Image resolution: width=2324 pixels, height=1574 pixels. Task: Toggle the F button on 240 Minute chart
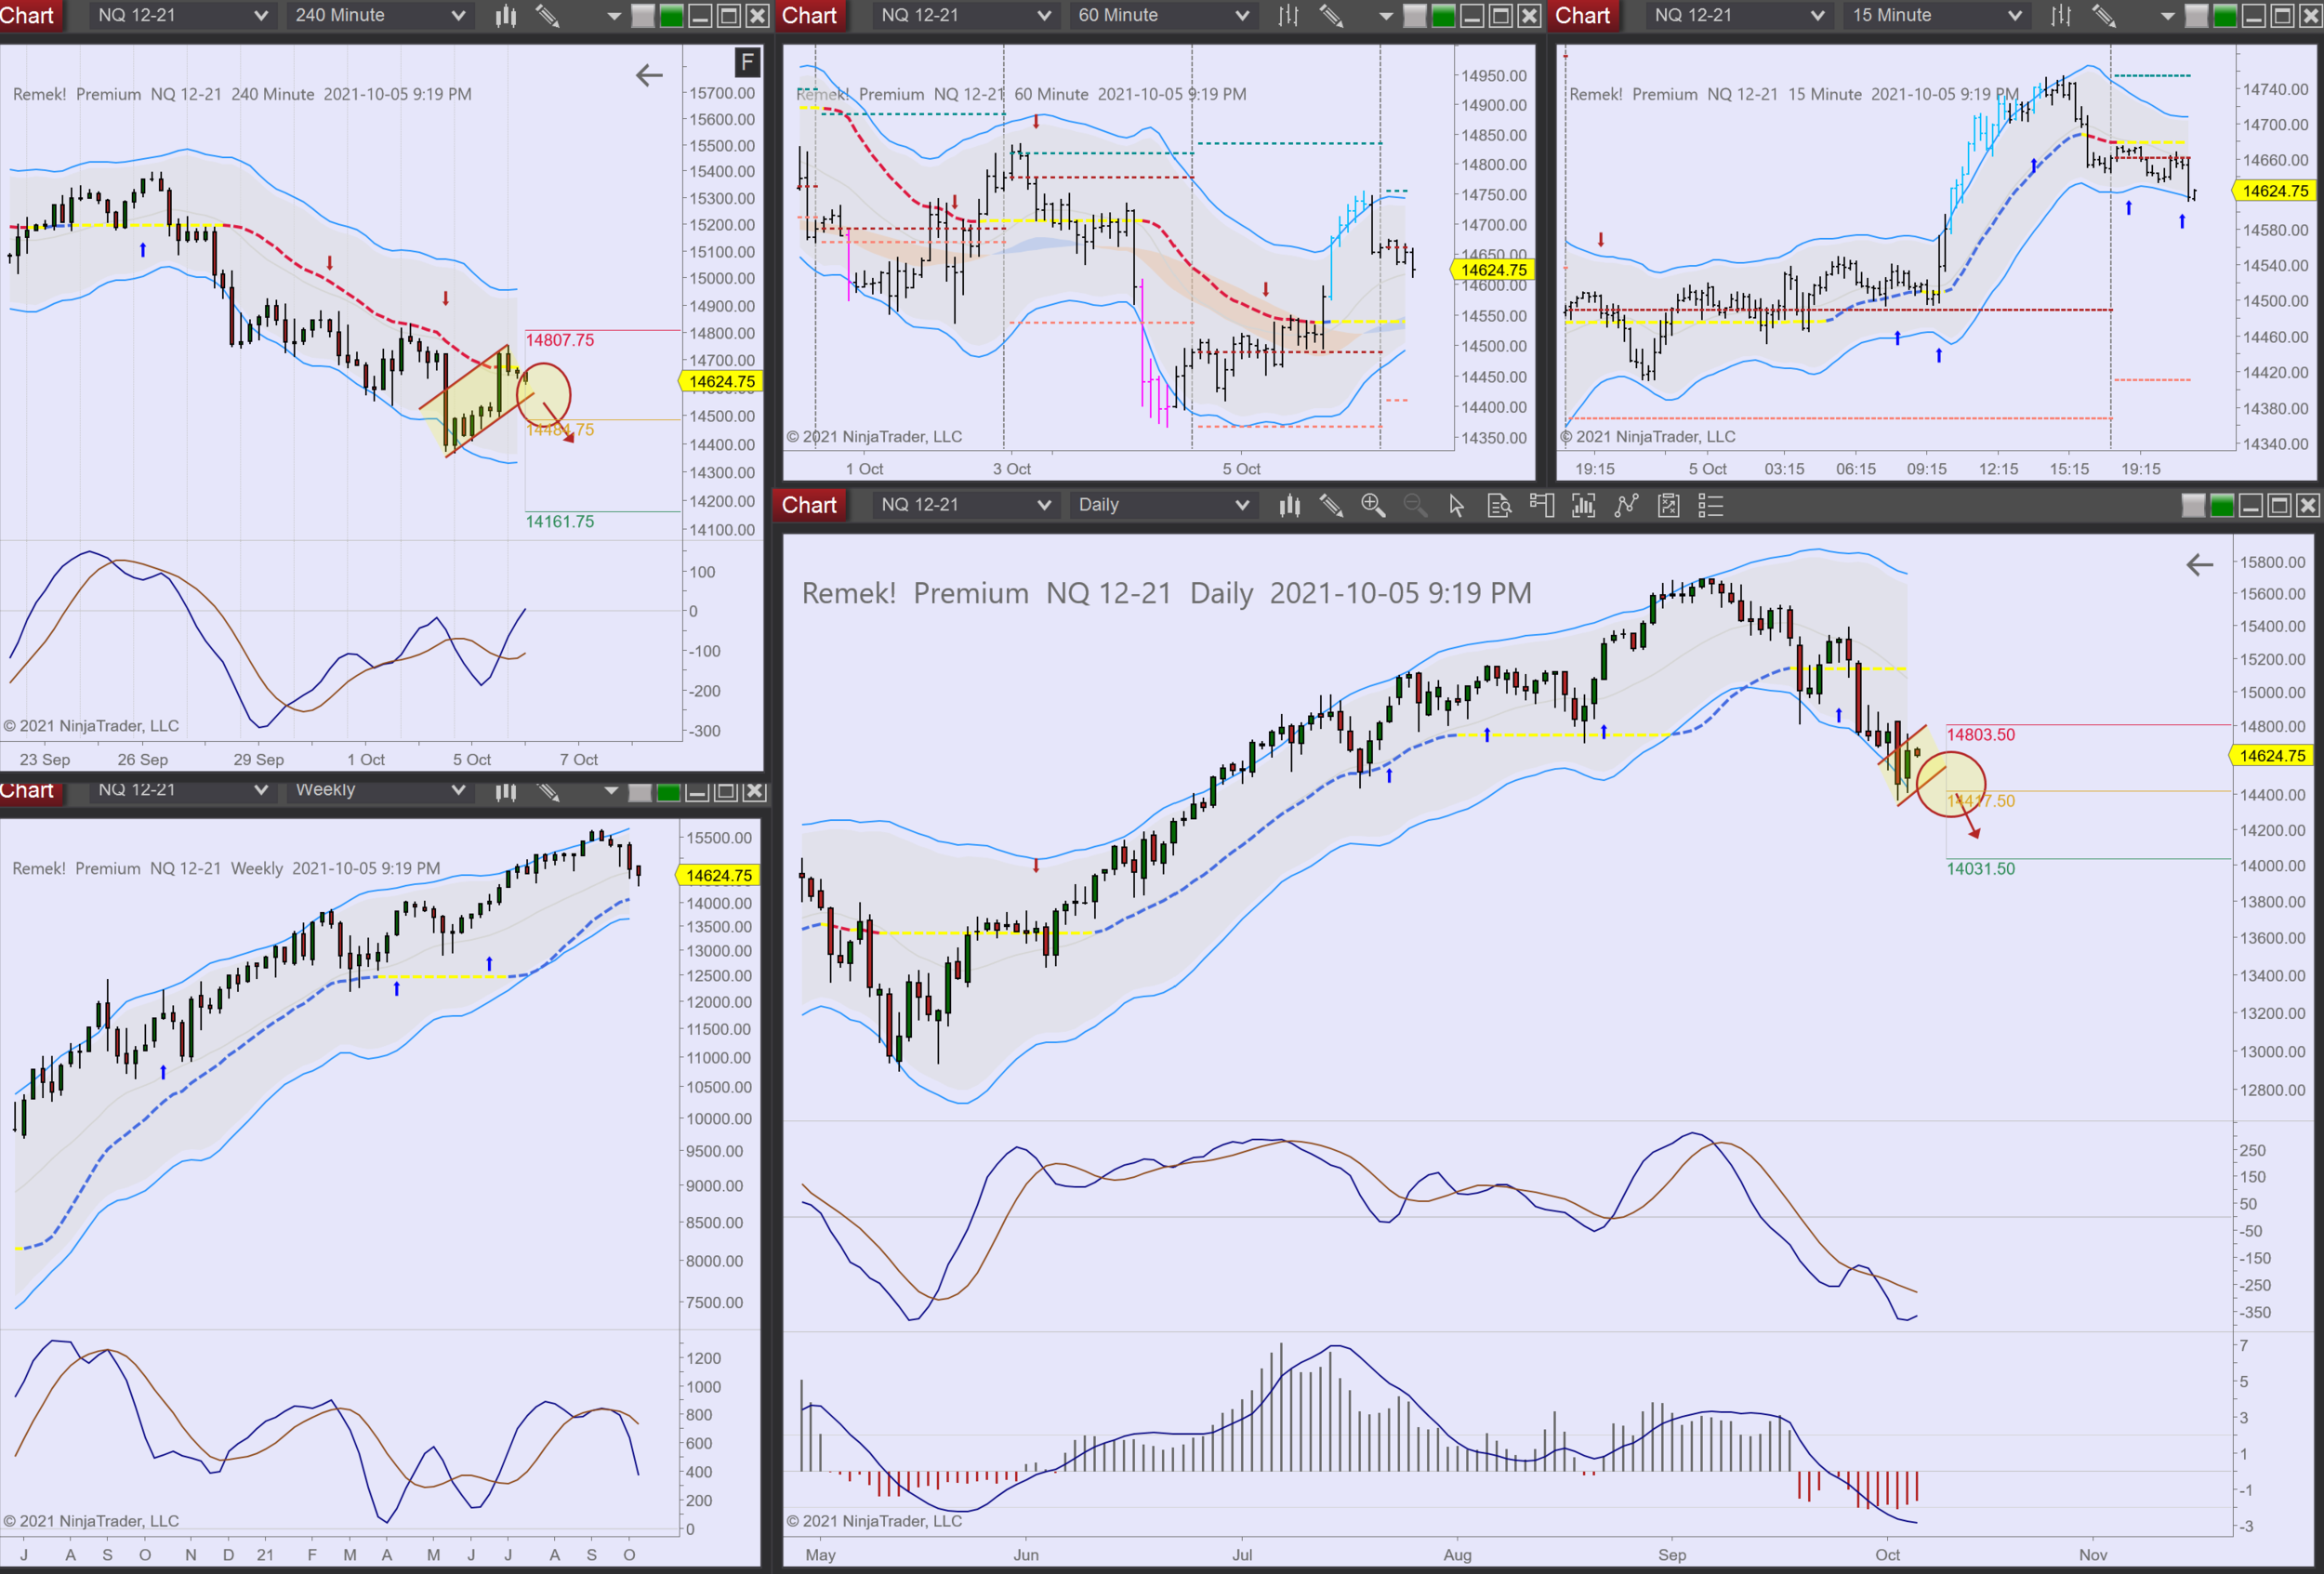point(747,62)
